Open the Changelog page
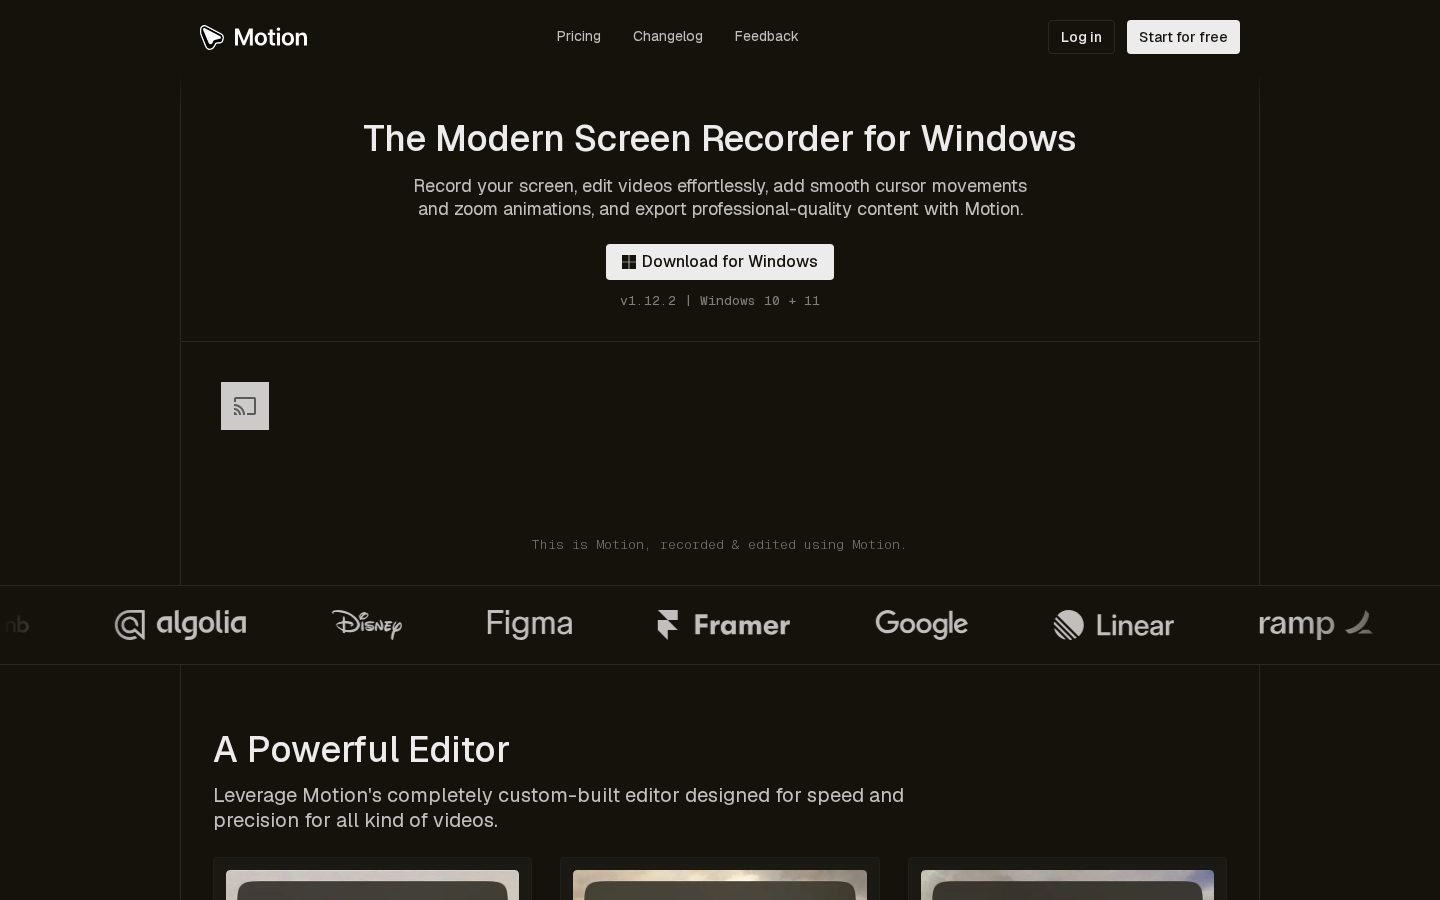Screen dimensions: 1440x900 668,36
